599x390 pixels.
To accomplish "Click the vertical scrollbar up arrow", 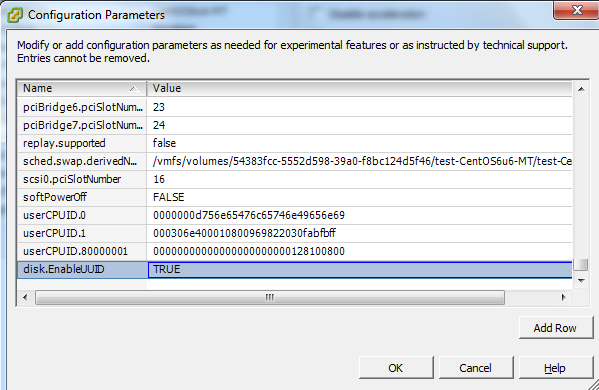I will 581,89.
